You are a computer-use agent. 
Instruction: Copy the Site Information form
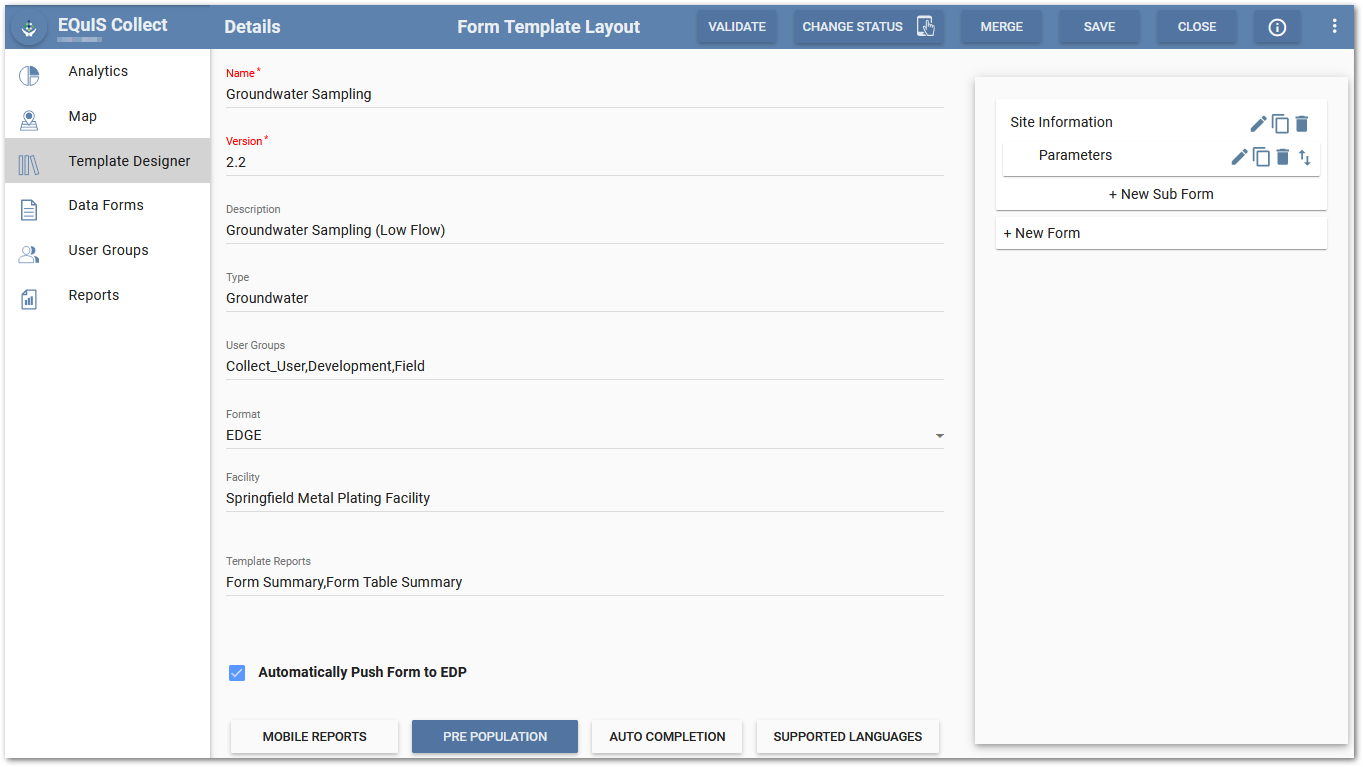(x=1281, y=123)
